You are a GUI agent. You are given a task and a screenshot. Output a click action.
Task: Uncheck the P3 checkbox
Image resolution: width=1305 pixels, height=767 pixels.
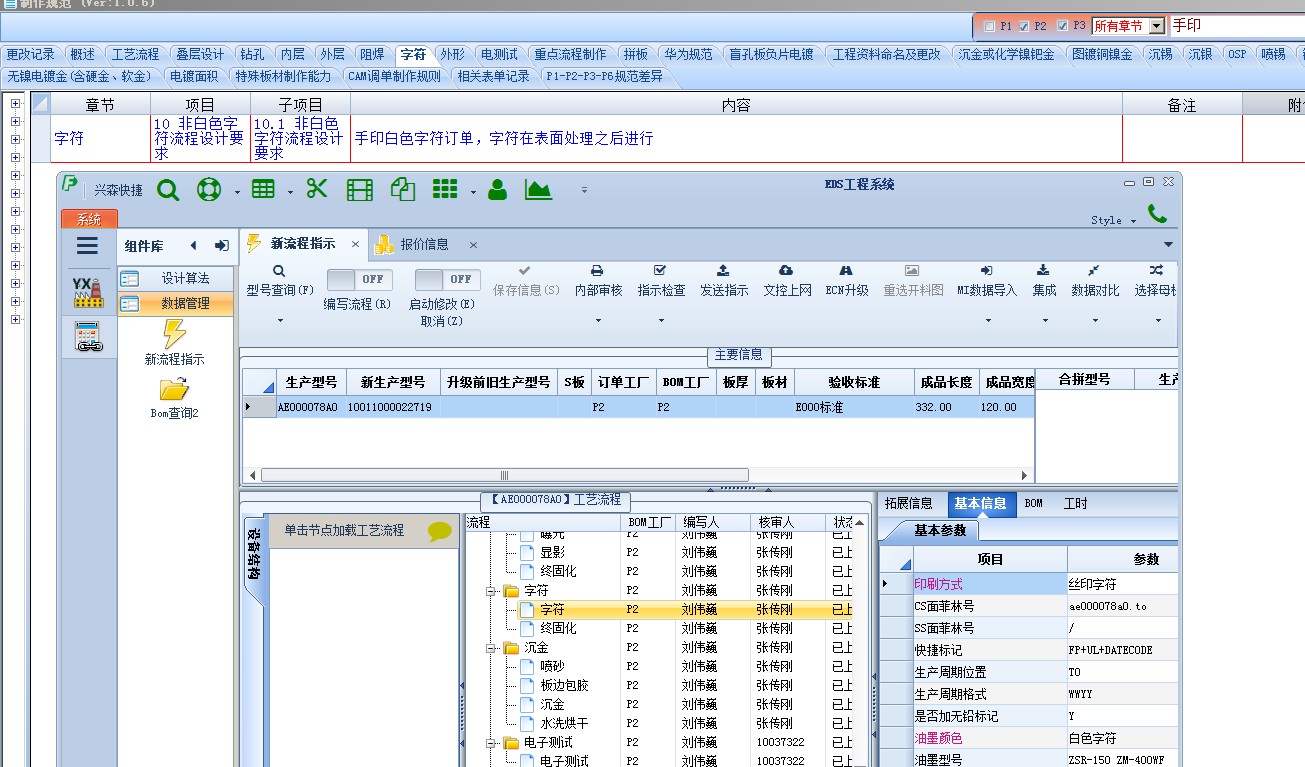pos(1062,26)
